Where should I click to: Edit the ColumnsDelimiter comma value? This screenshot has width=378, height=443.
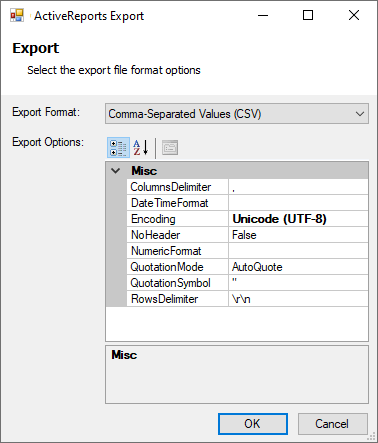click(298, 187)
